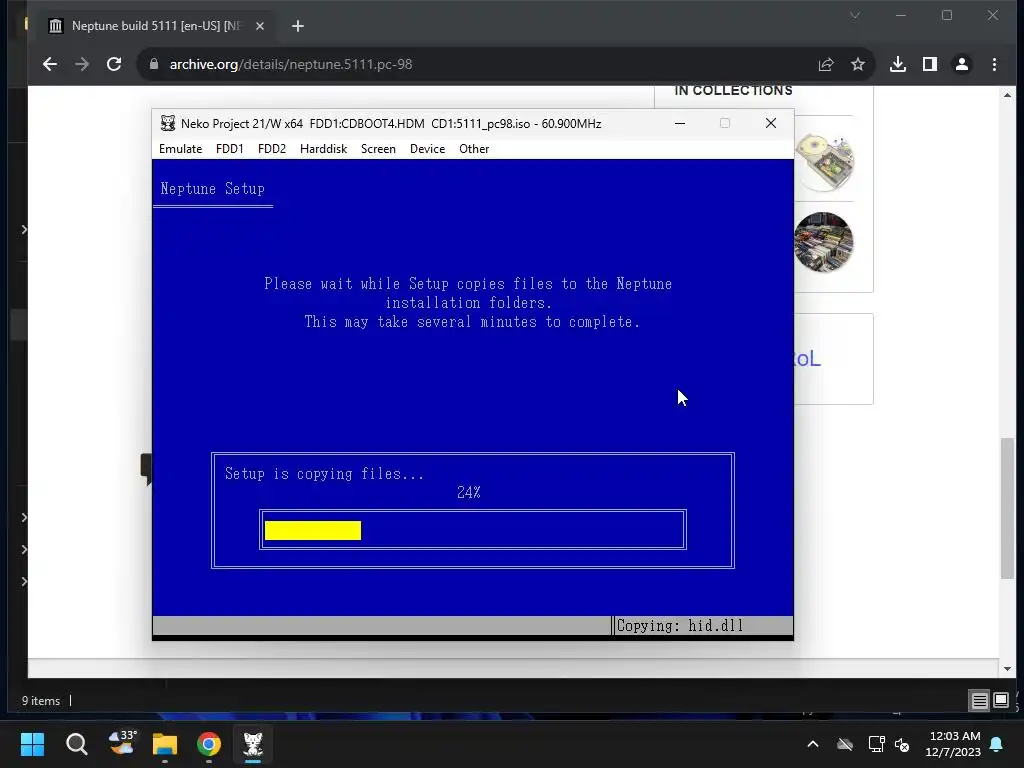The width and height of the screenshot is (1024, 768).
Task: Open the FDD1 menu
Action: [x=230, y=149]
